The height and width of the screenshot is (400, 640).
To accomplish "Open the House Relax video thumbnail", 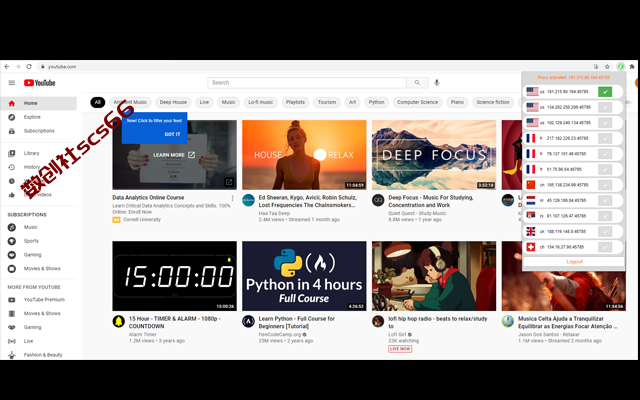I will coord(304,155).
